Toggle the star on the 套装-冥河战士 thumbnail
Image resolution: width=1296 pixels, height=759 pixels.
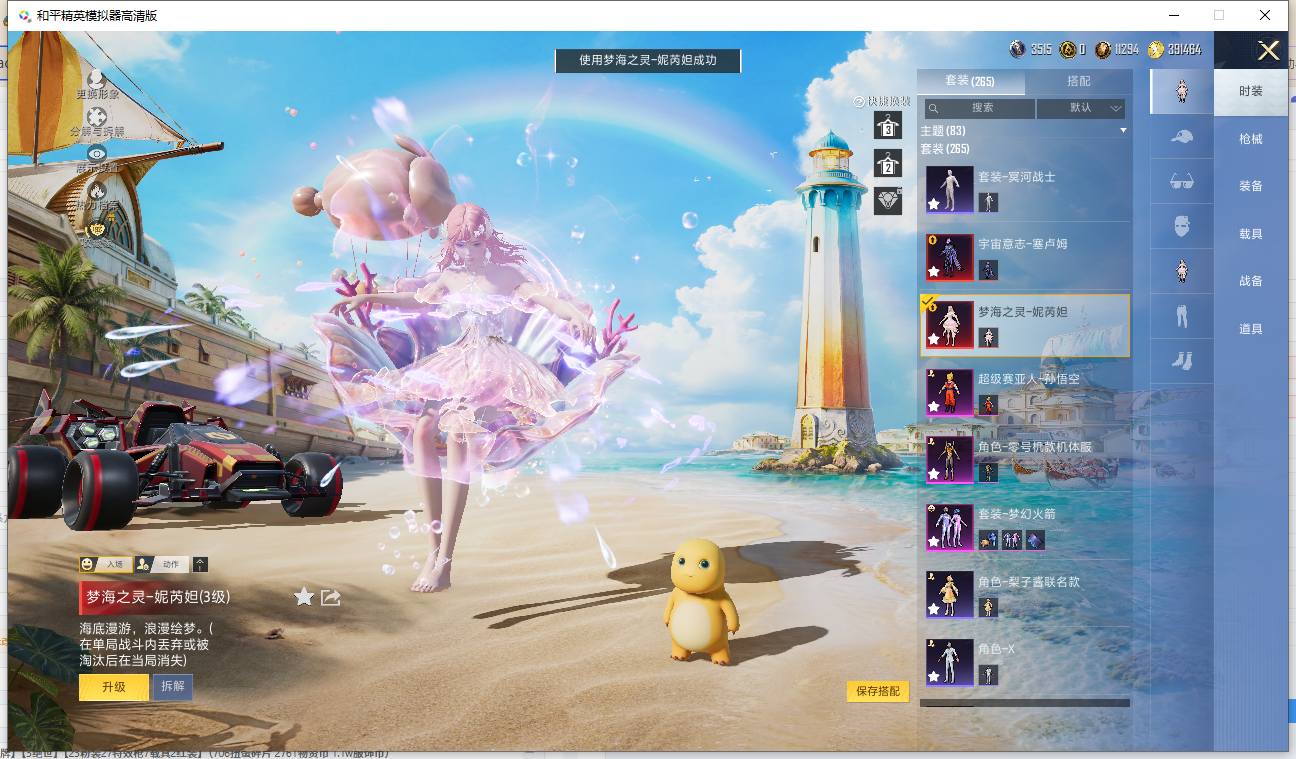pyautogui.click(x=934, y=204)
